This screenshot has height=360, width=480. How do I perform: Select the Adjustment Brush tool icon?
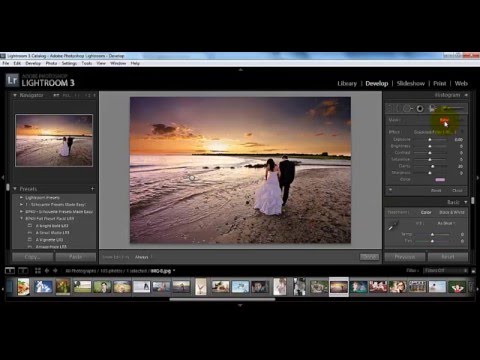(452, 108)
